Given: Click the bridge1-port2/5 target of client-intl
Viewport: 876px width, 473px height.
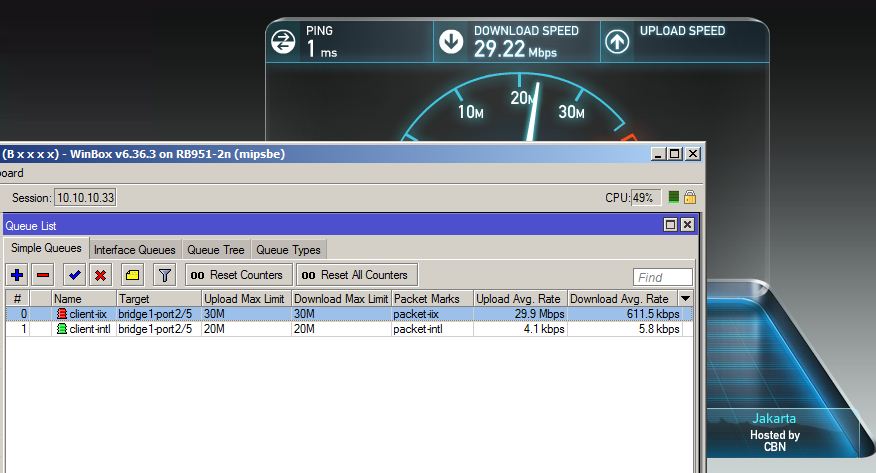Looking at the screenshot, I should coord(159,329).
